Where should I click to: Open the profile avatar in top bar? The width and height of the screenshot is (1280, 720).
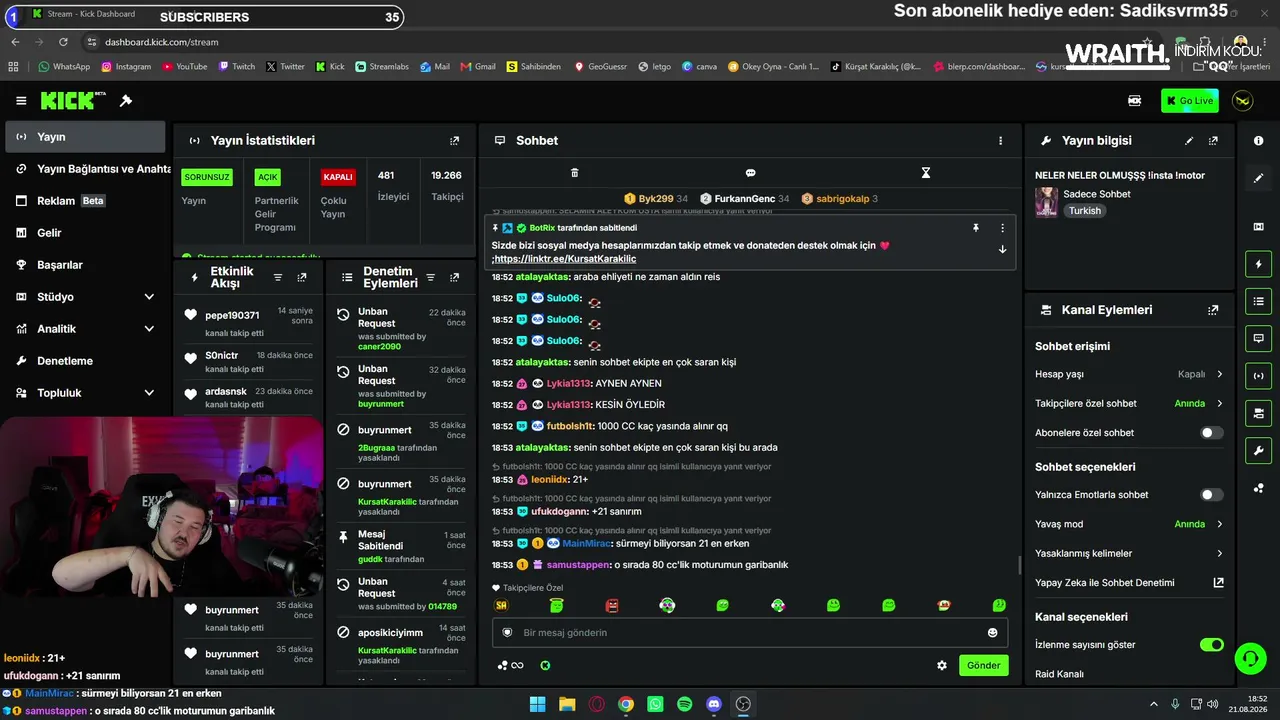[1242, 101]
